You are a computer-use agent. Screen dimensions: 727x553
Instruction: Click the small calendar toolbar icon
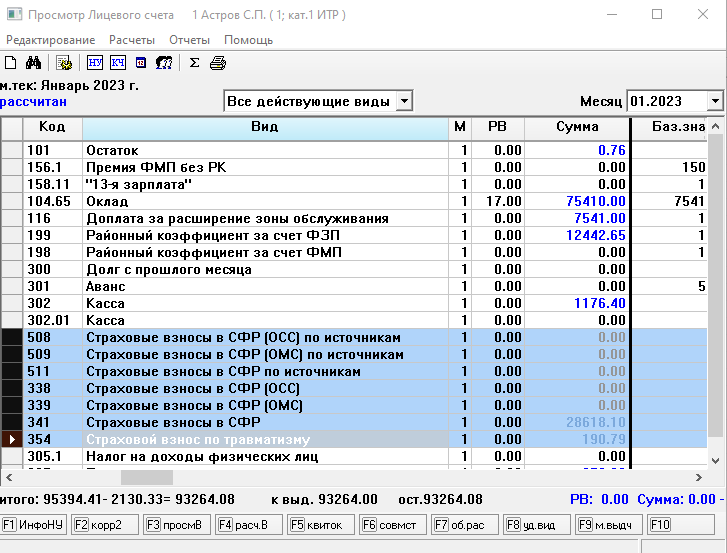click(x=140, y=63)
